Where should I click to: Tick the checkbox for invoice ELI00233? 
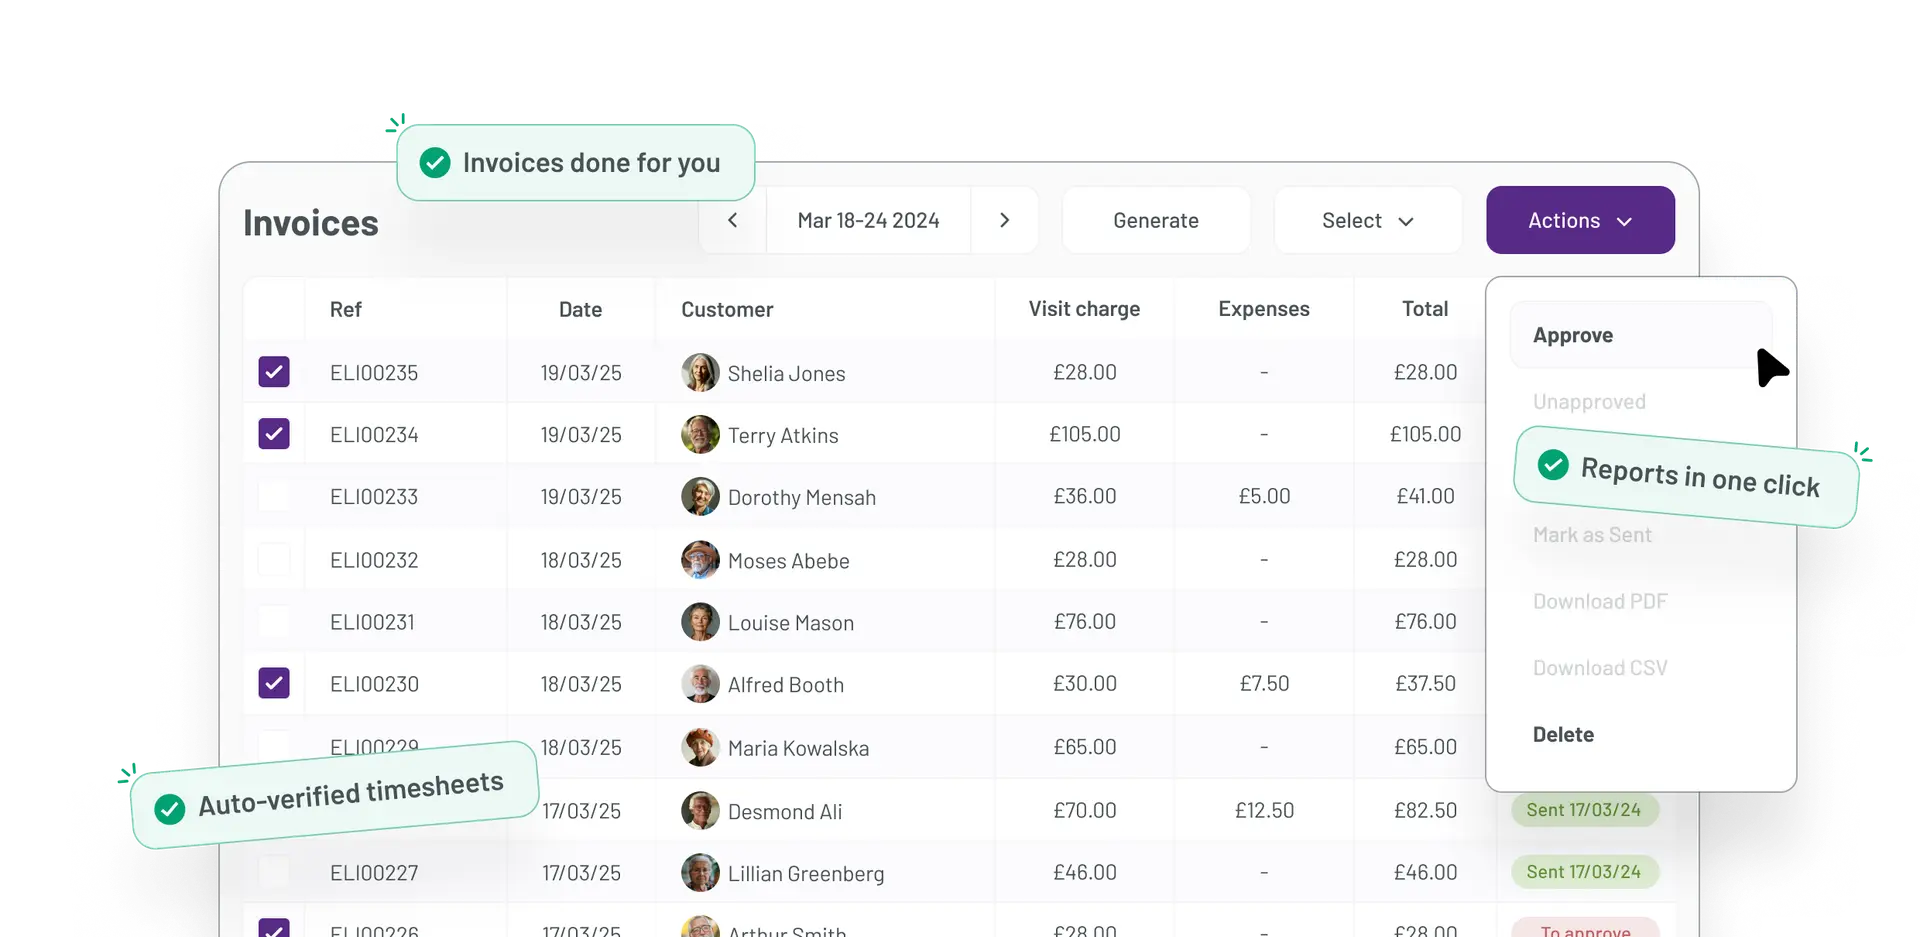click(274, 497)
